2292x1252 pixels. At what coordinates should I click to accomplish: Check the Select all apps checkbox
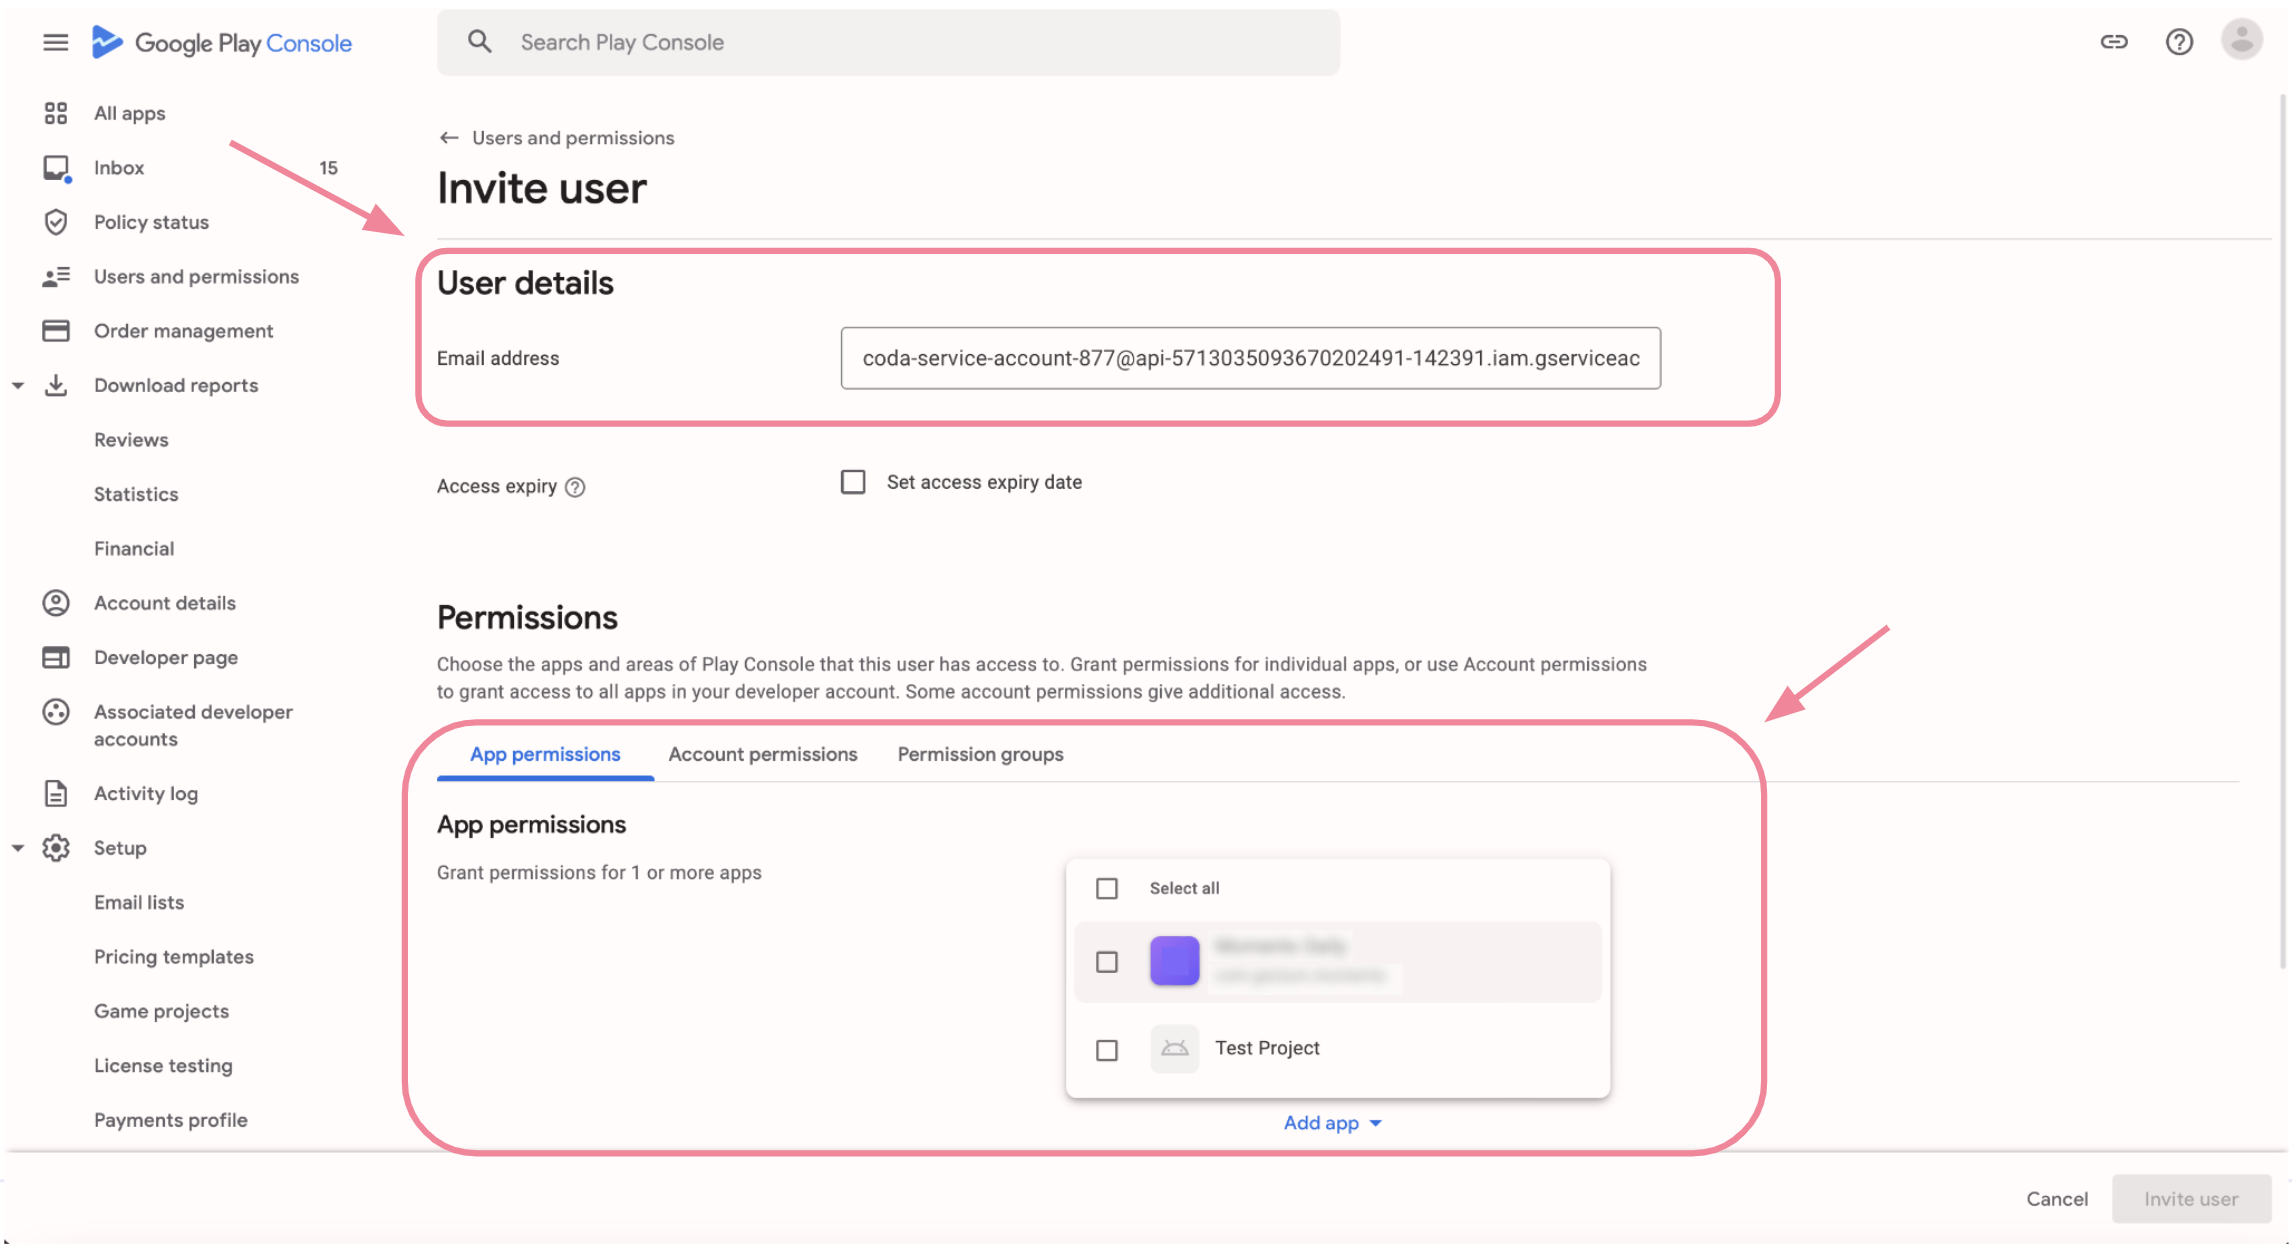pyautogui.click(x=1107, y=888)
